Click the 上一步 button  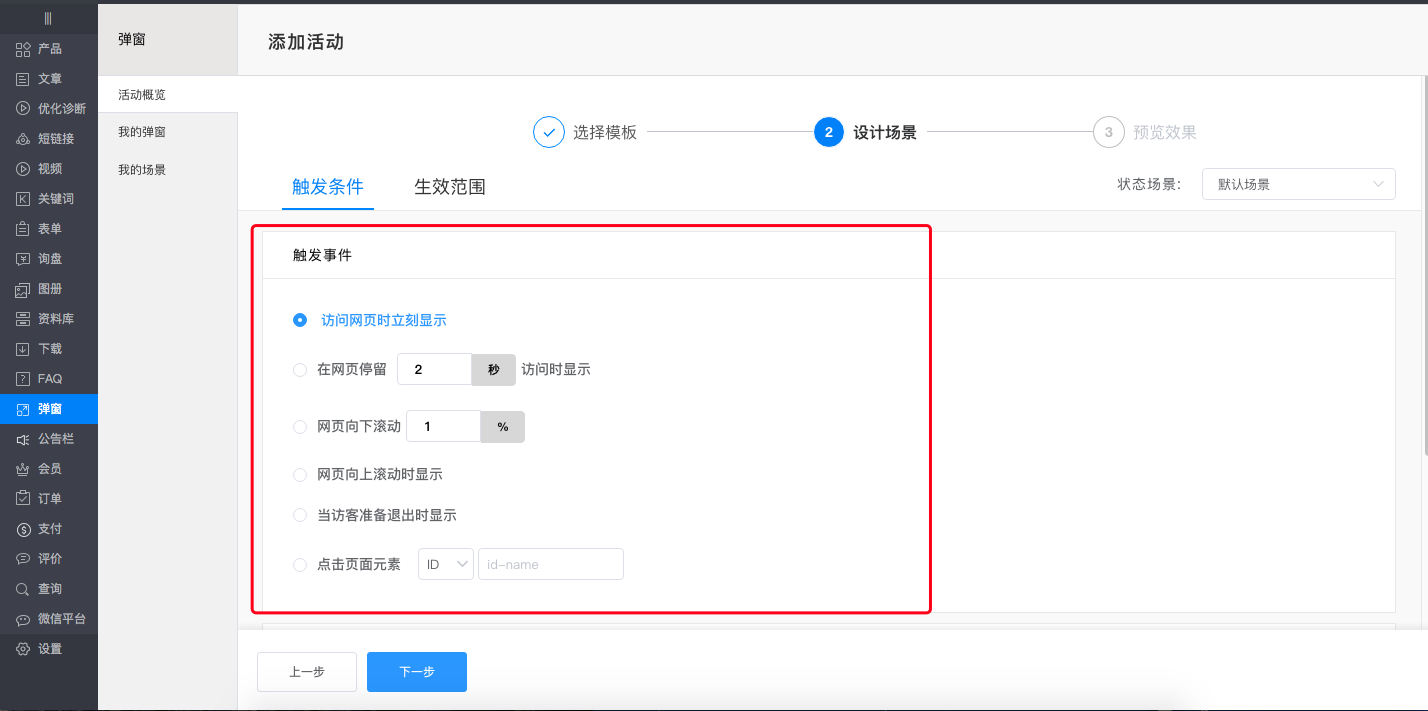(306, 671)
